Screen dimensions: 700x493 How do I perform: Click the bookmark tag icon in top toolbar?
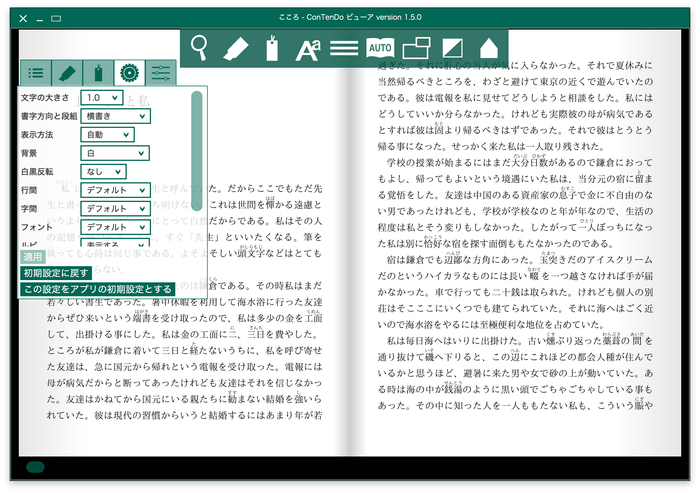tap(270, 47)
